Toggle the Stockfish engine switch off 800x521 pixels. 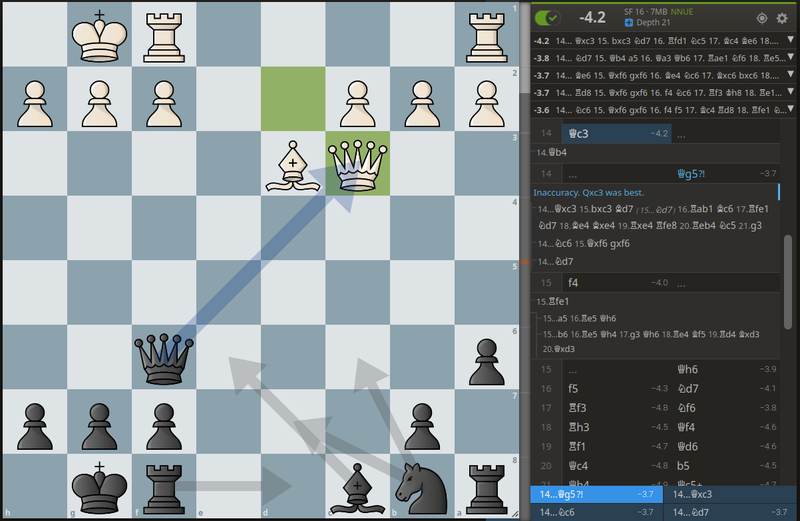[x=547, y=18]
